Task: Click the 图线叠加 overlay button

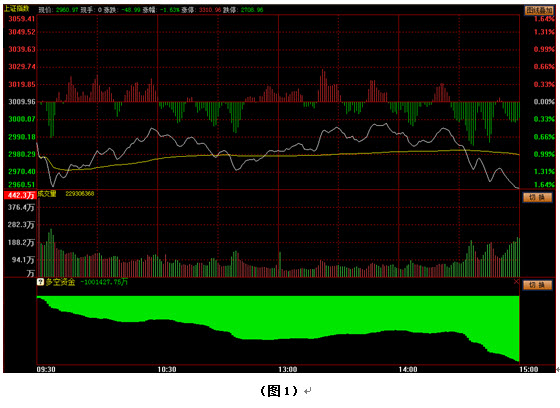Action: [538, 10]
